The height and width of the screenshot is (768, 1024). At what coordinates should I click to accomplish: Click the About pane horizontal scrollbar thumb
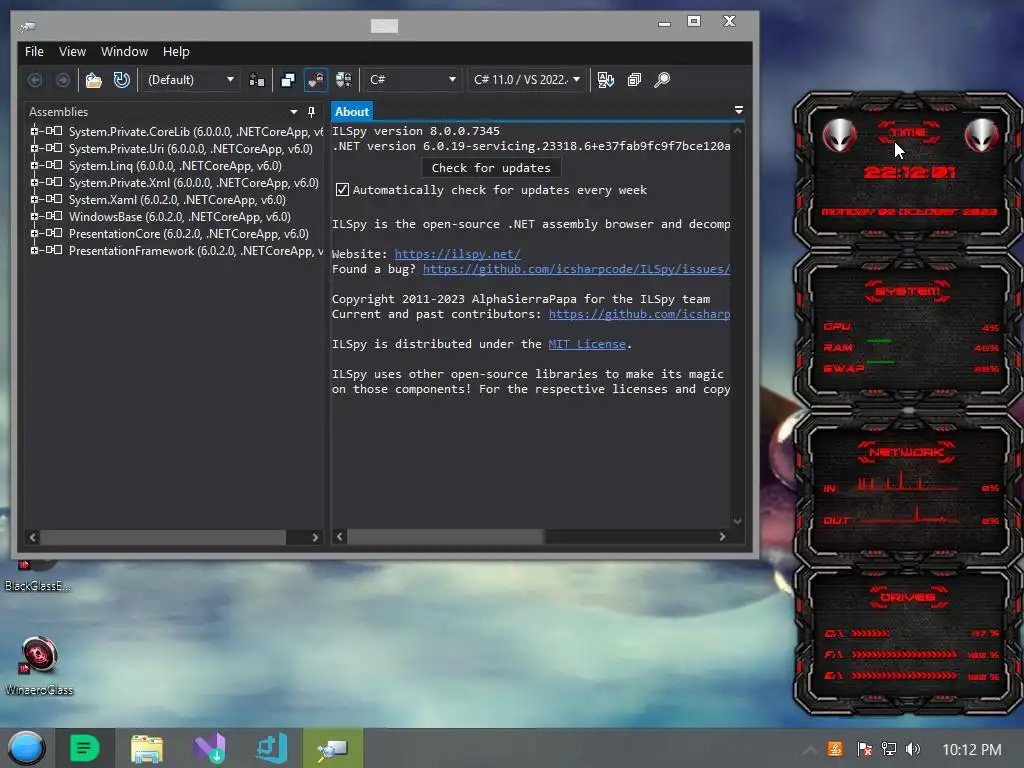pos(445,536)
